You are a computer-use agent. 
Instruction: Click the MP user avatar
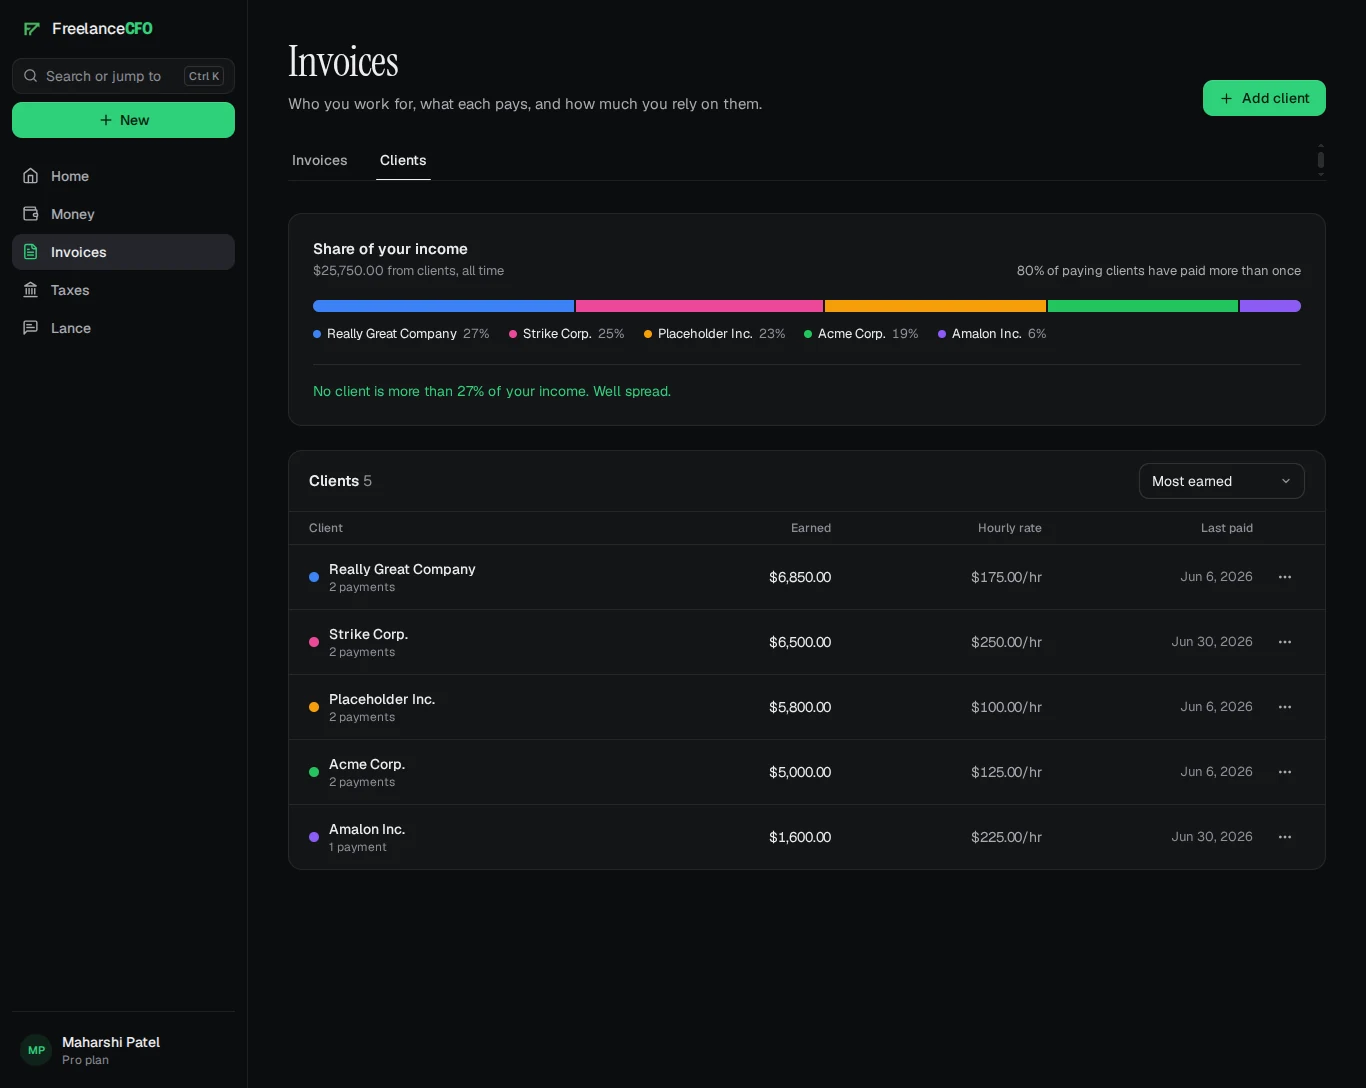(37, 1050)
